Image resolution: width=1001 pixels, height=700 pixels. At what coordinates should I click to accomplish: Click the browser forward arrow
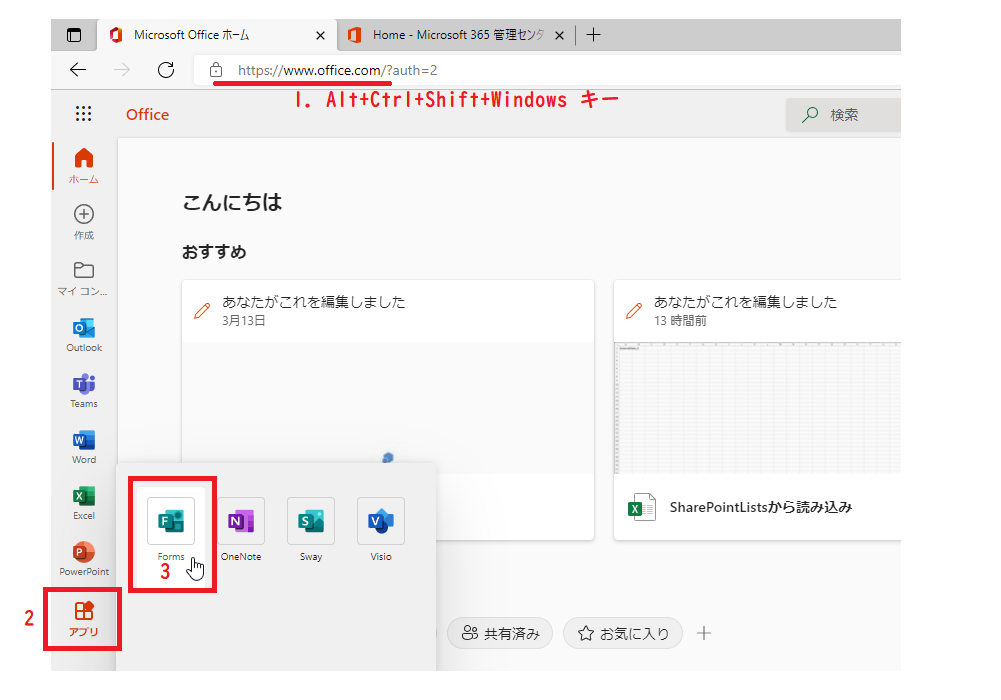[121, 70]
